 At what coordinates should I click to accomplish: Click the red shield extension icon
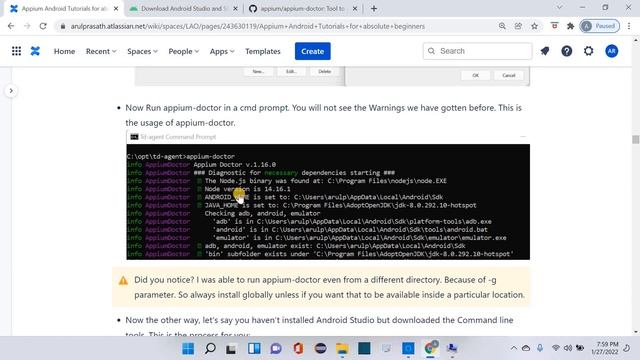(554, 26)
